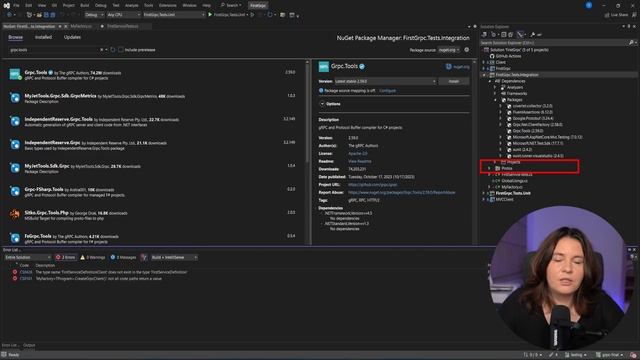Open the Package source dropdown
Viewport: 640px width, 360px height.
pos(449,50)
